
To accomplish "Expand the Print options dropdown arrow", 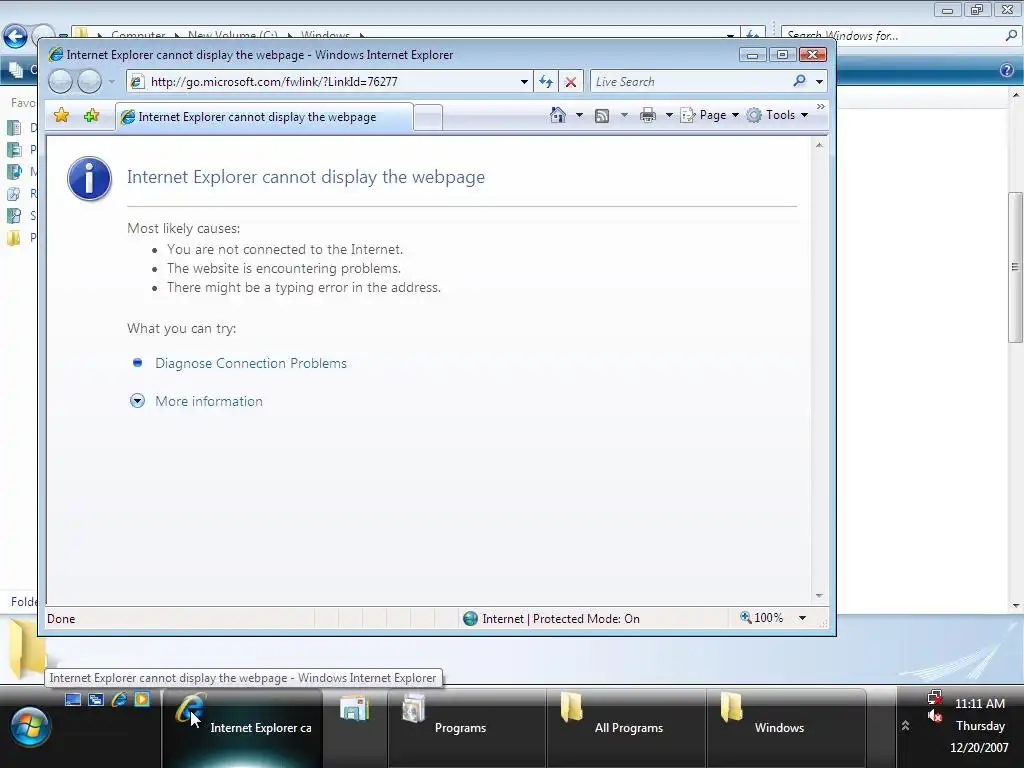I will [669, 115].
